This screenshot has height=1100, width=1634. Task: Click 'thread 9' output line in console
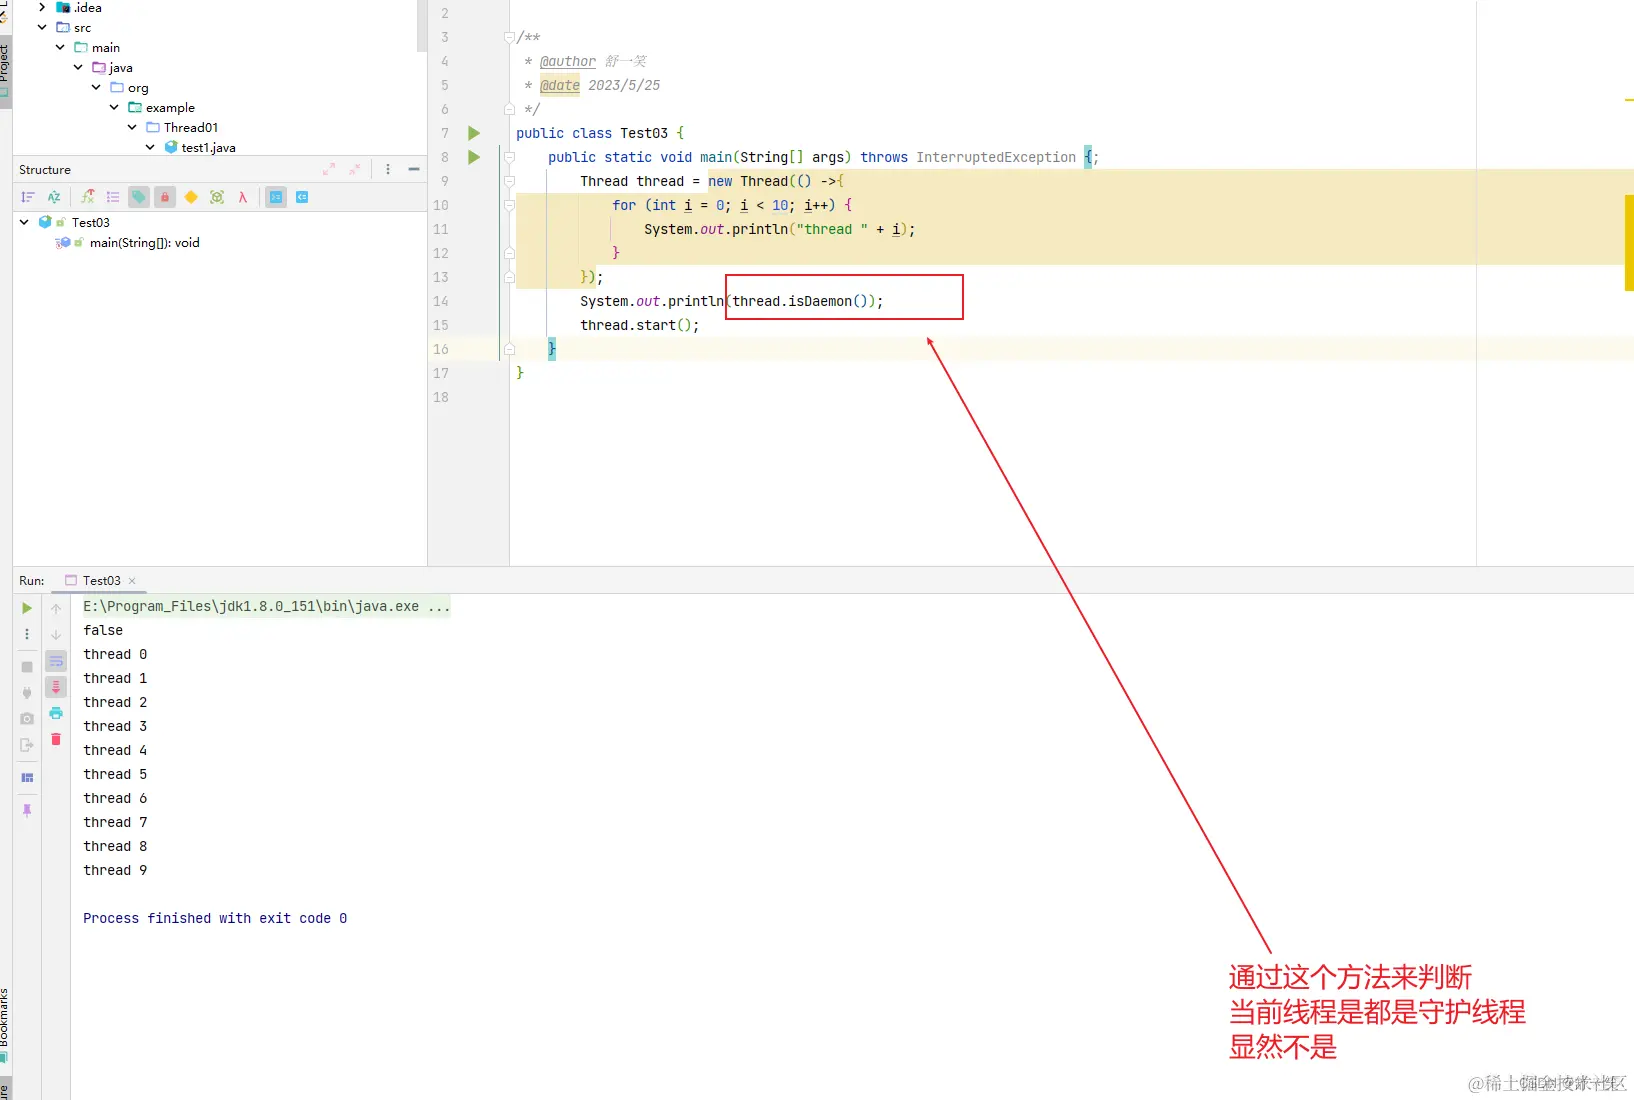click(115, 870)
